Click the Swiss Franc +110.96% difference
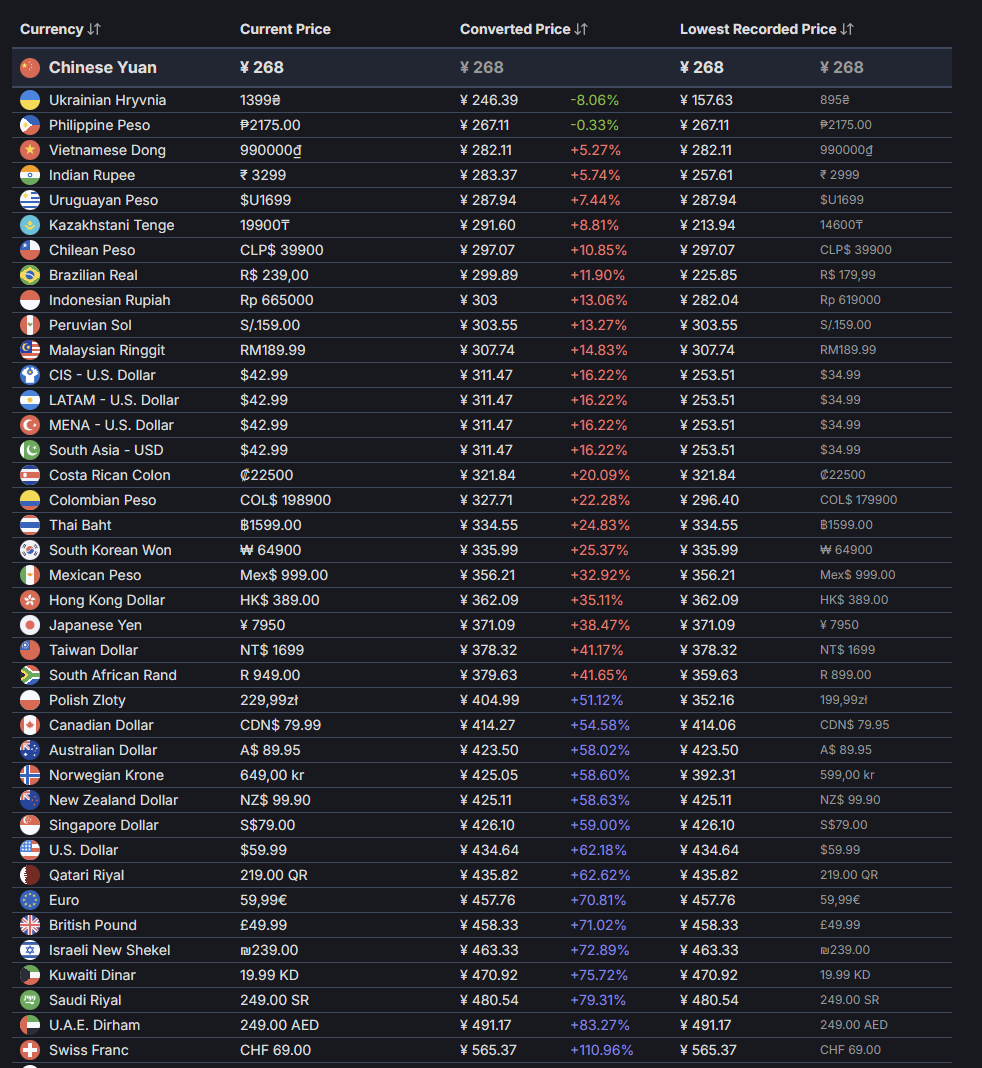 [x=601, y=1050]
